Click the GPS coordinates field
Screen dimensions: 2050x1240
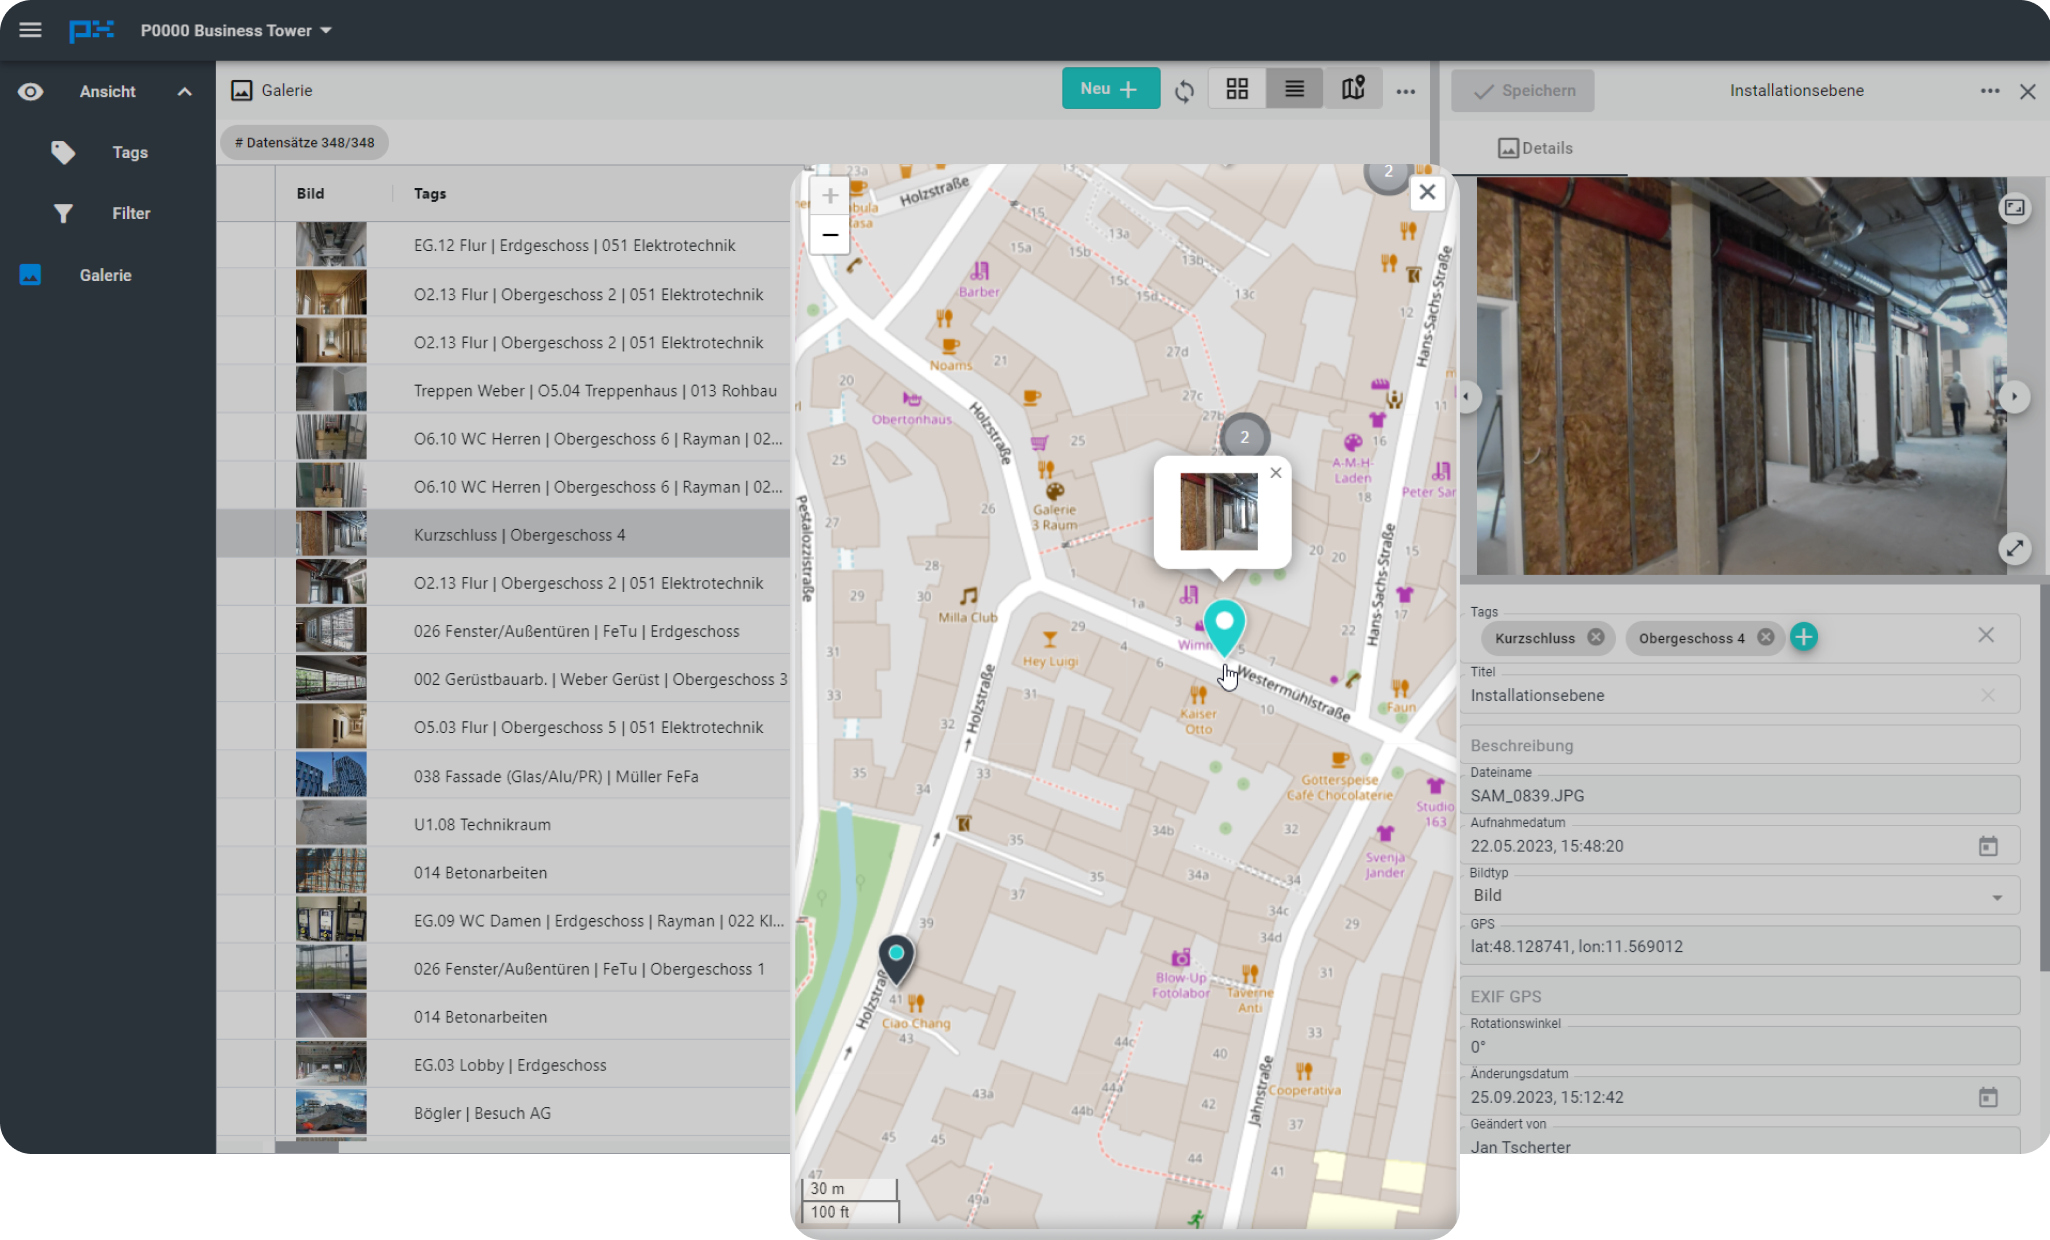(x=1740, y=946)
